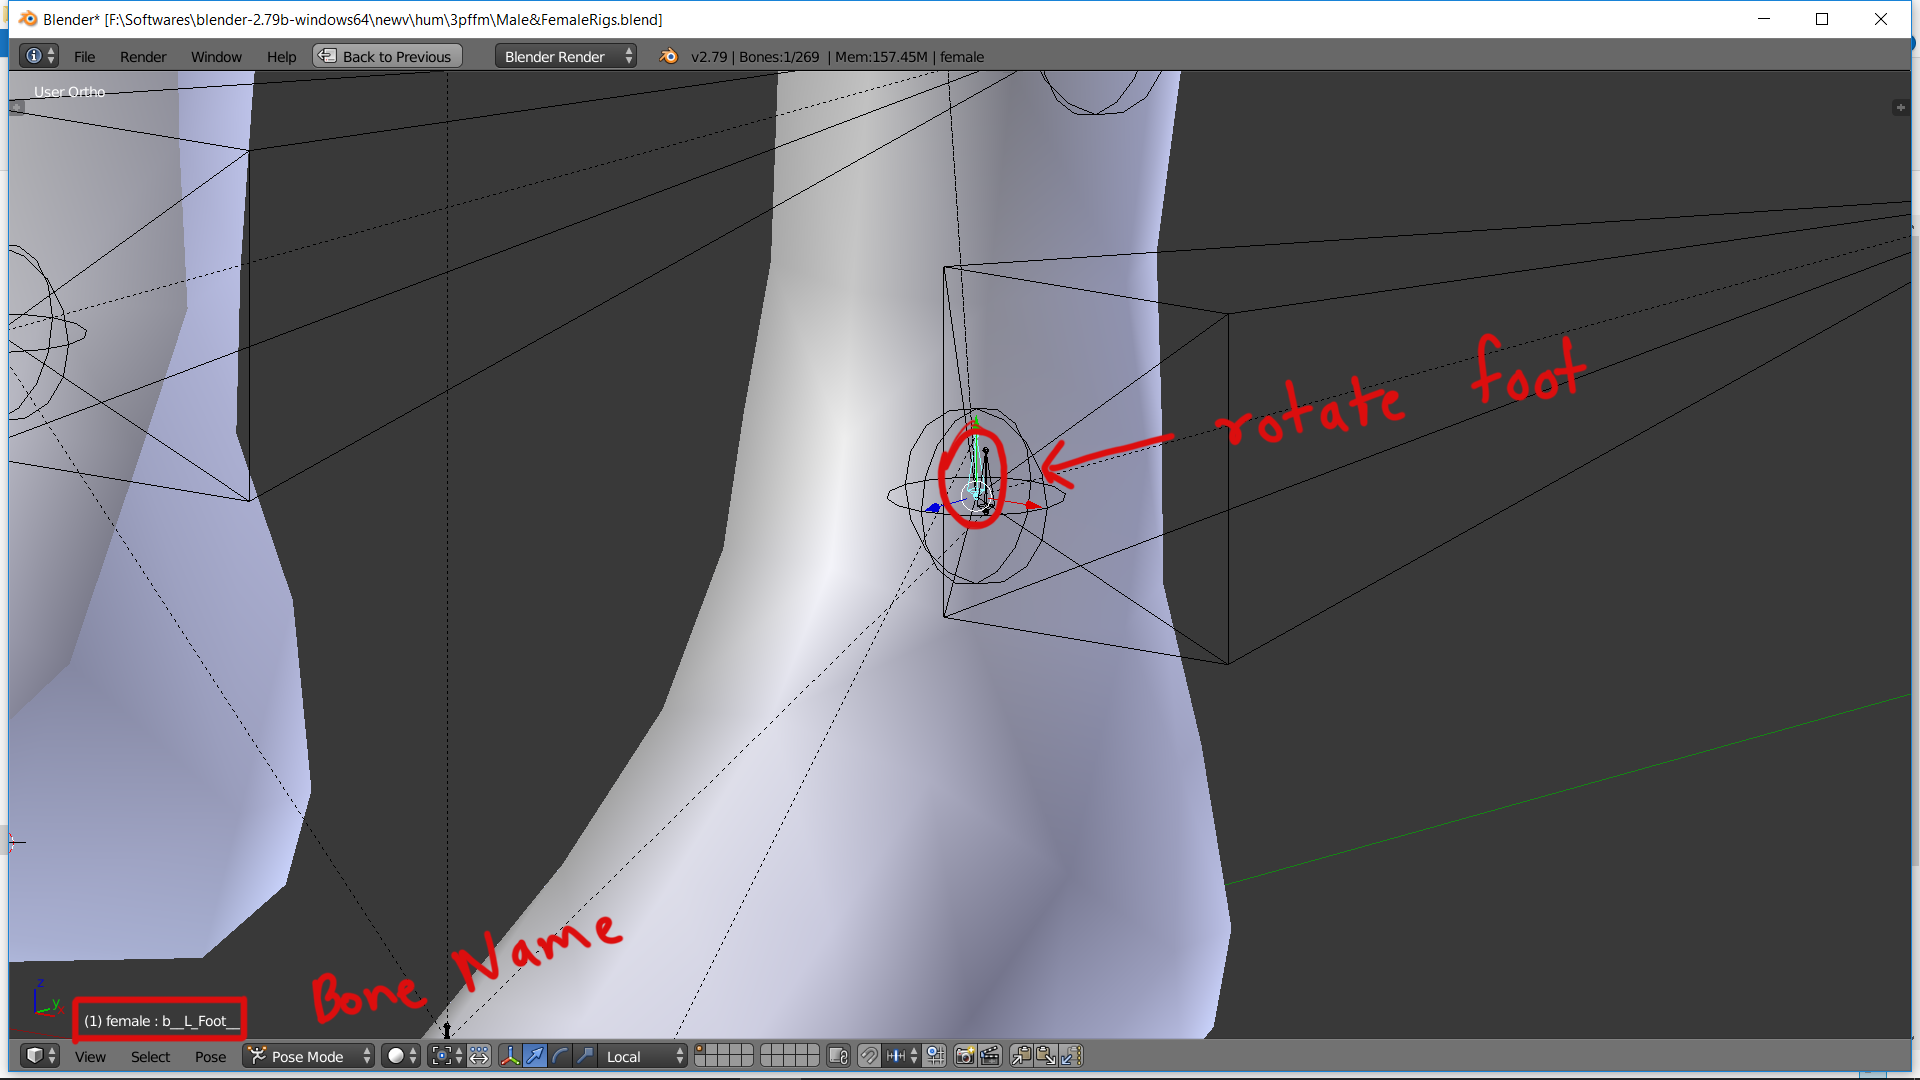Toggle absolute grid snap icon
Viewport: 1920px width, 1080px height.
pyautogui.click(x=935, y=1056)
